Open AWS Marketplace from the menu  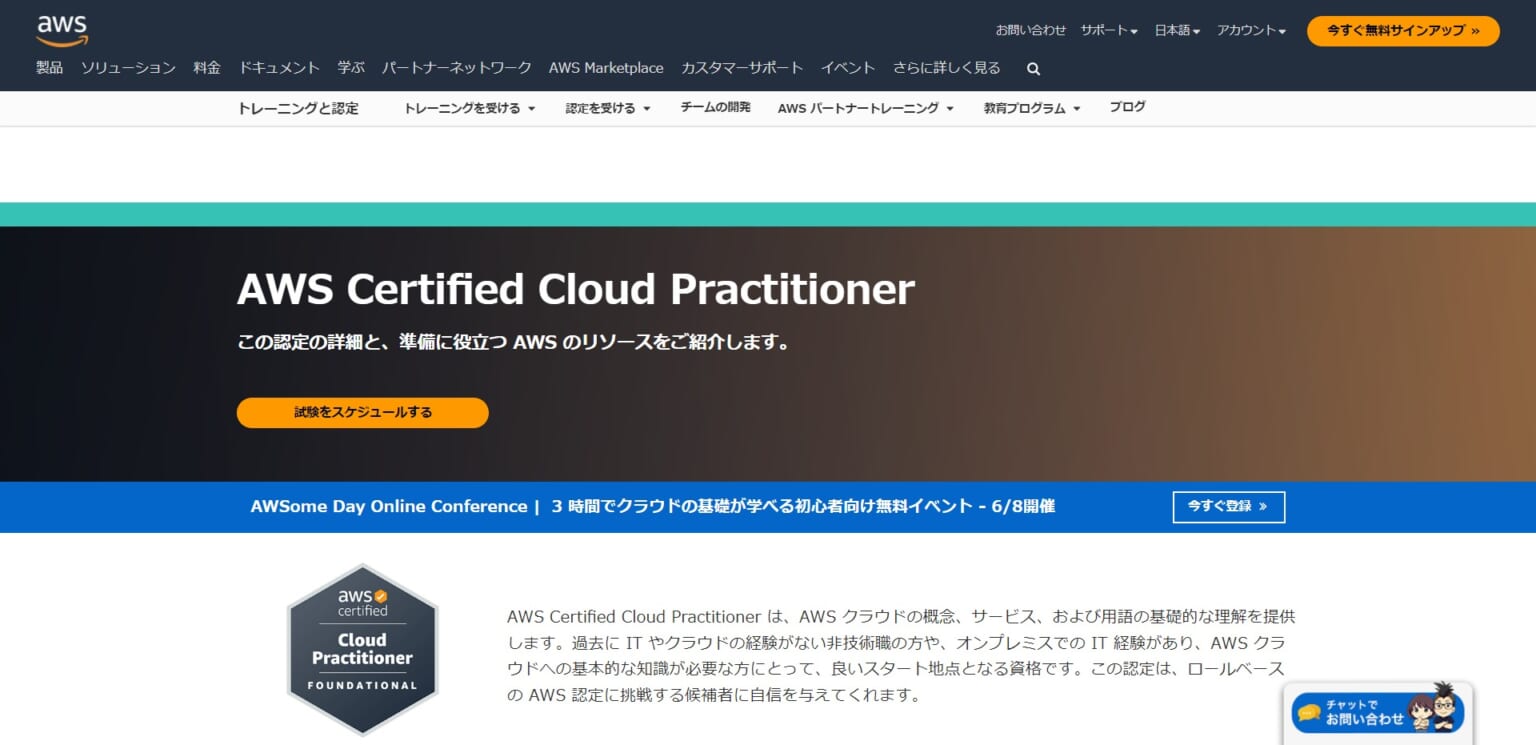(x=606, y=68)
